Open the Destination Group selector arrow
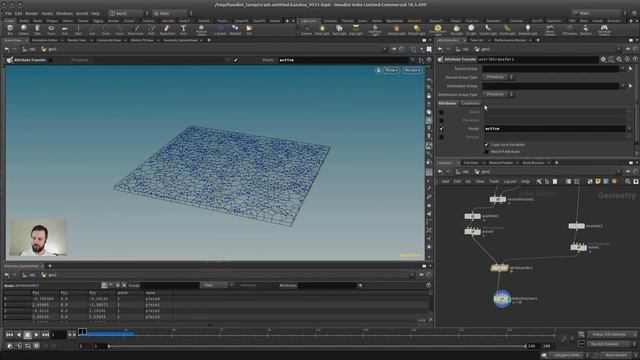This screenshot has height=360, width=640. [630, 86]
